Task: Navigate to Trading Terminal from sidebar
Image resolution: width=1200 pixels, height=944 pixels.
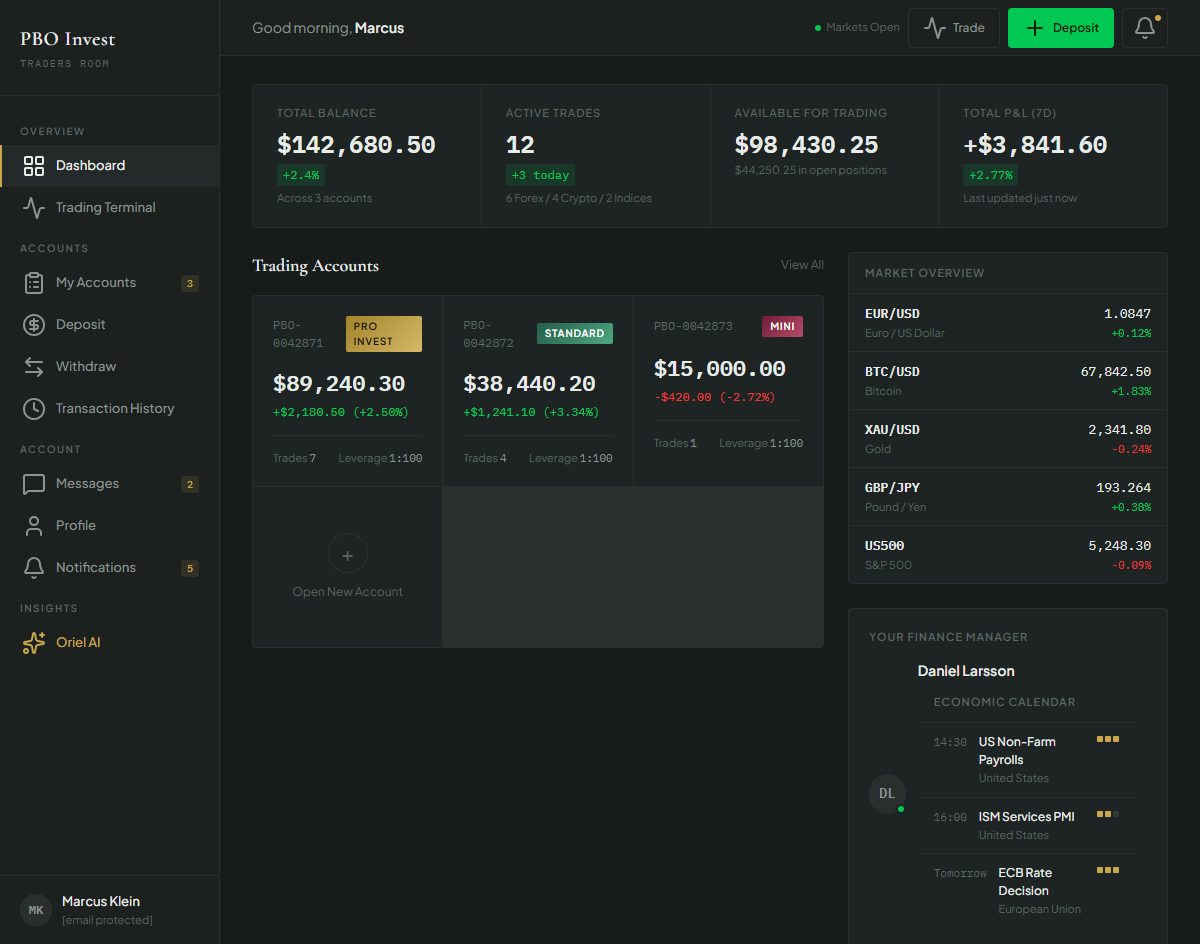Action: (105, 207)
